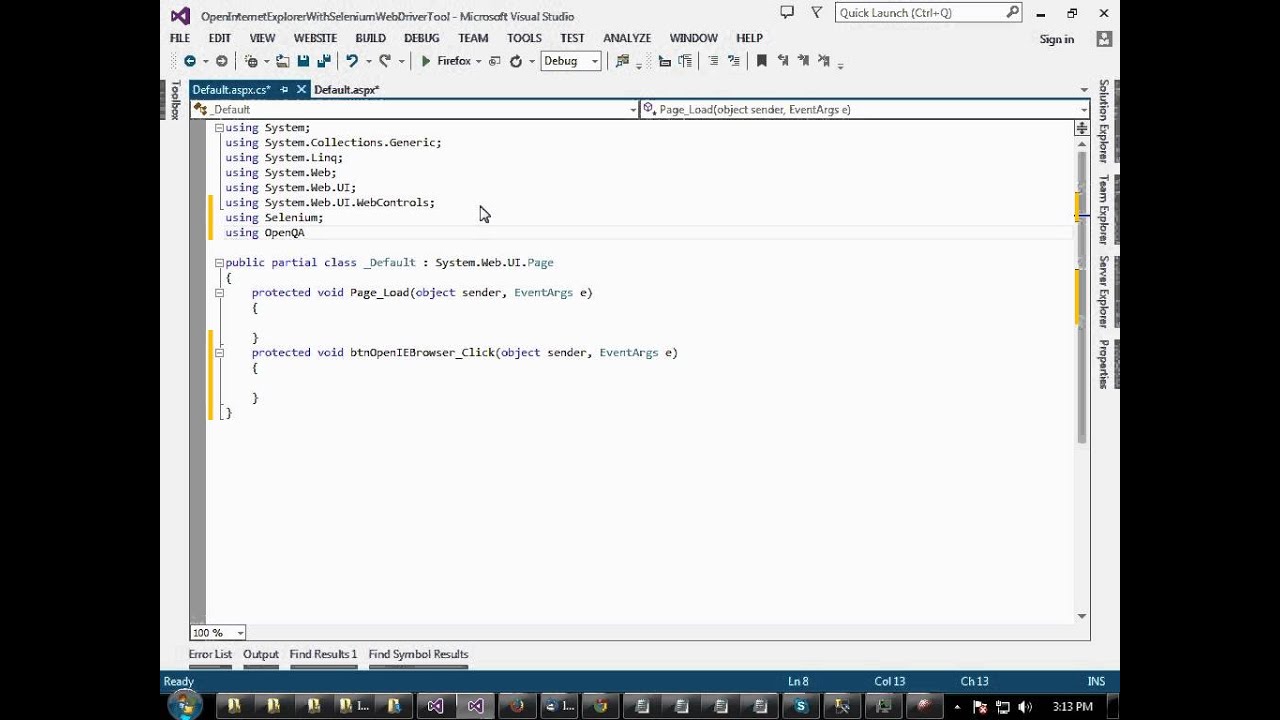This screenshot has width=1280, height=720.
Task: Open the notifications flag icon
Action: click(x=787, y=12)
